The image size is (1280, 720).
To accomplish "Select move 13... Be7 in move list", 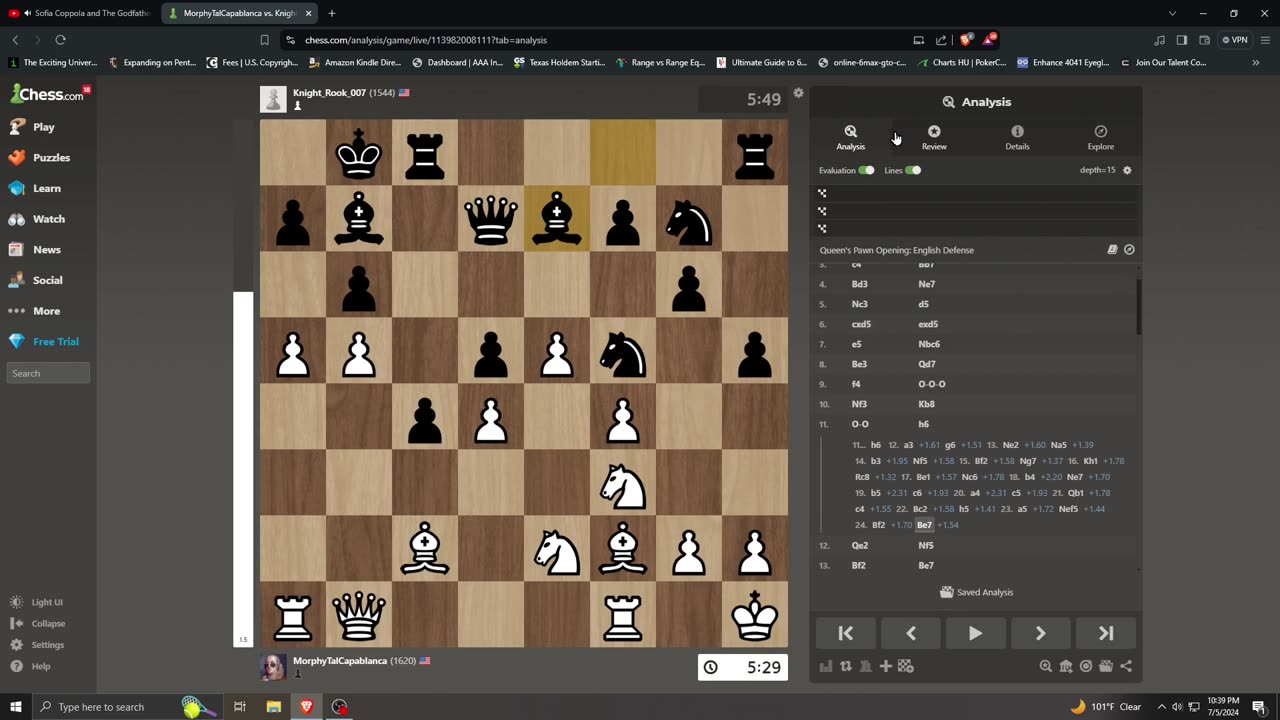I will click(926, 565).
